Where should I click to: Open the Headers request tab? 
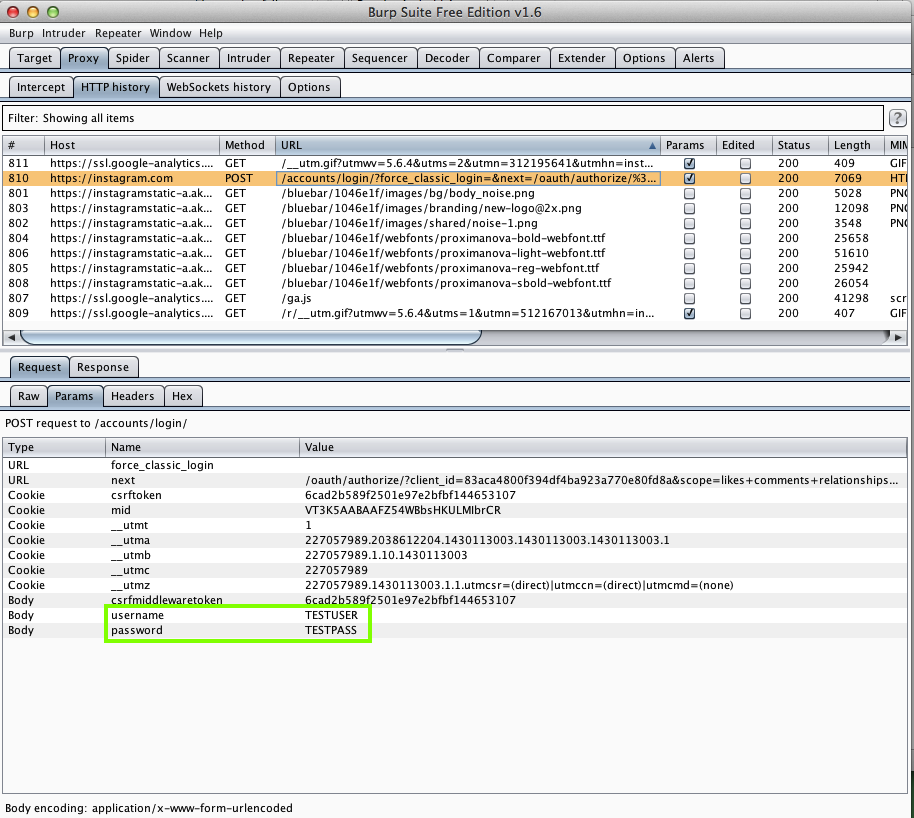pyautogui.click(x=132, y=396)
